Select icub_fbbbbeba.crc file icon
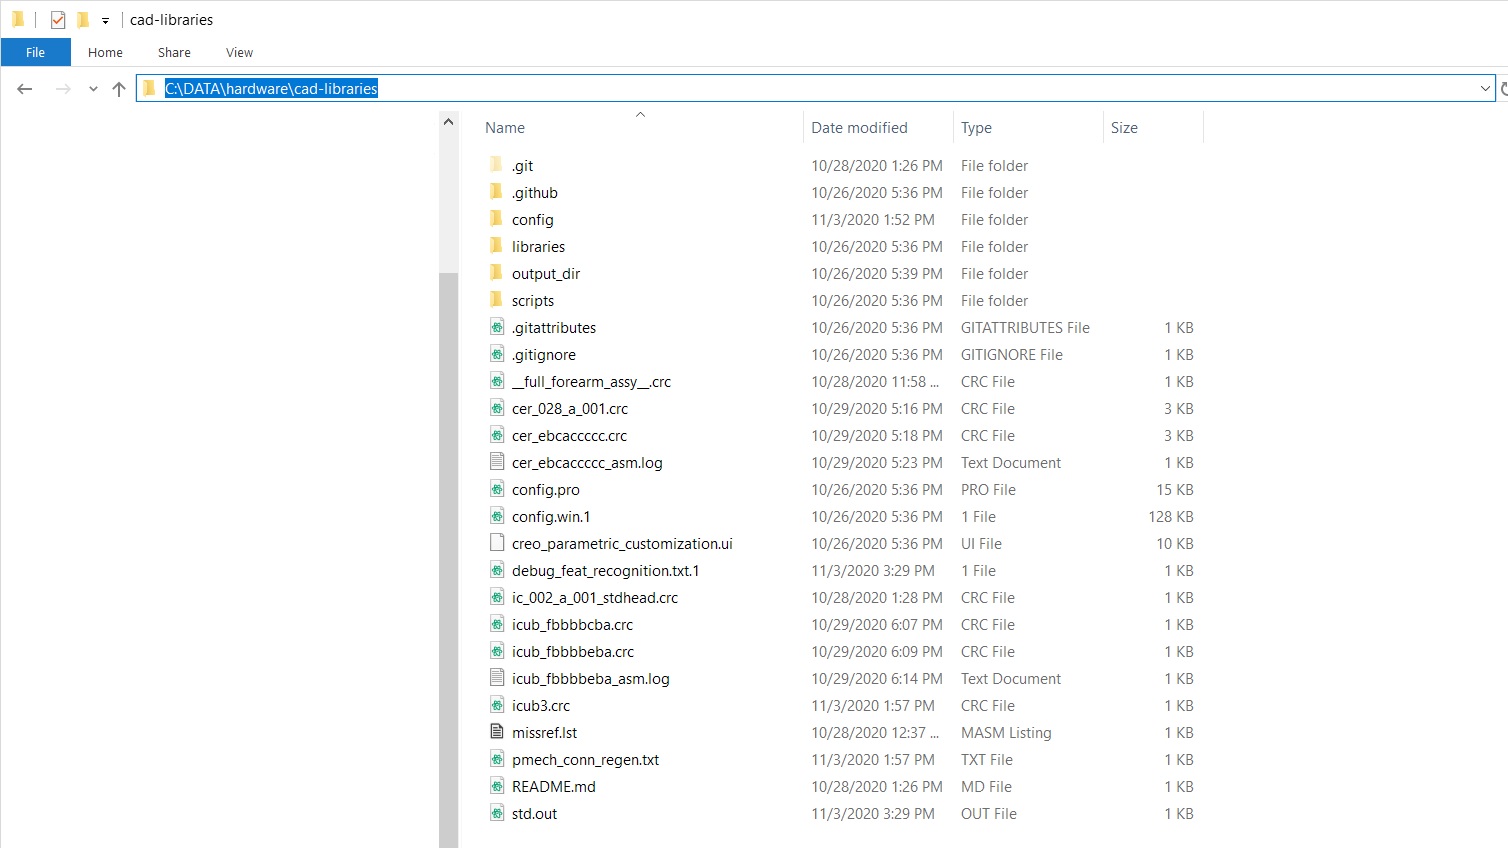This screenshot has height=848, width=1508. point(497,651)
